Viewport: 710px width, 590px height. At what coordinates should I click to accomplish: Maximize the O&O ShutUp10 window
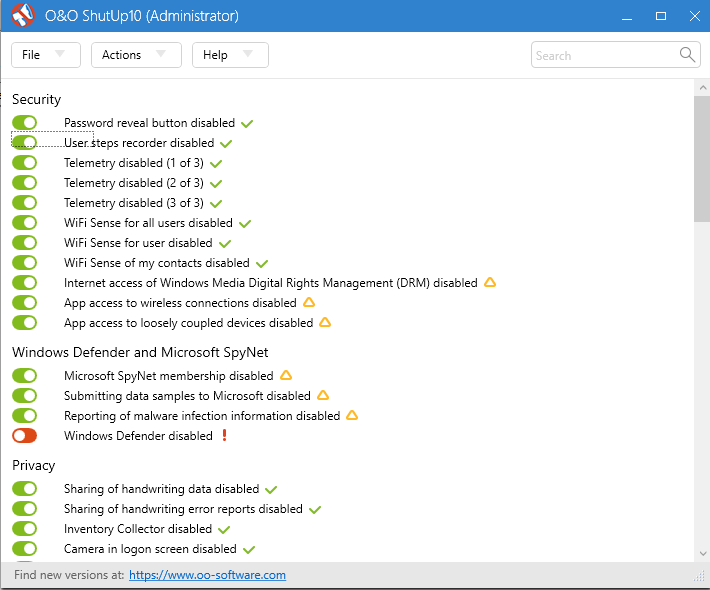(661, 16)
